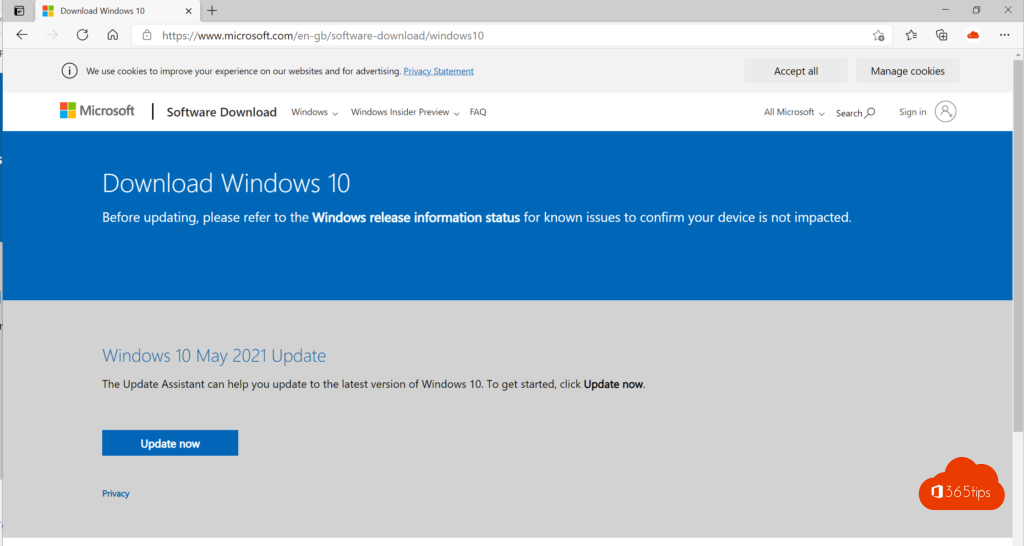Viewport: 1024px width, 546px height.
Task: Click the red cloud extension icon
Action: [973, 35]
